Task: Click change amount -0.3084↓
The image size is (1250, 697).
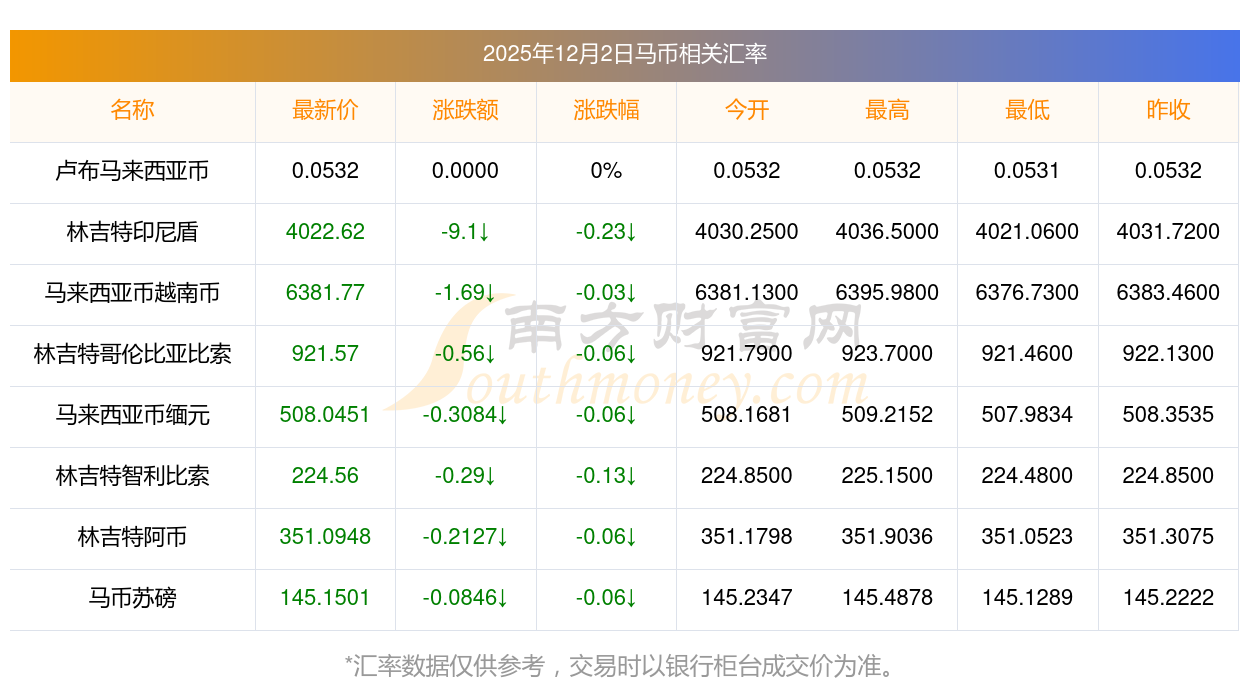Action: (466, 415)
